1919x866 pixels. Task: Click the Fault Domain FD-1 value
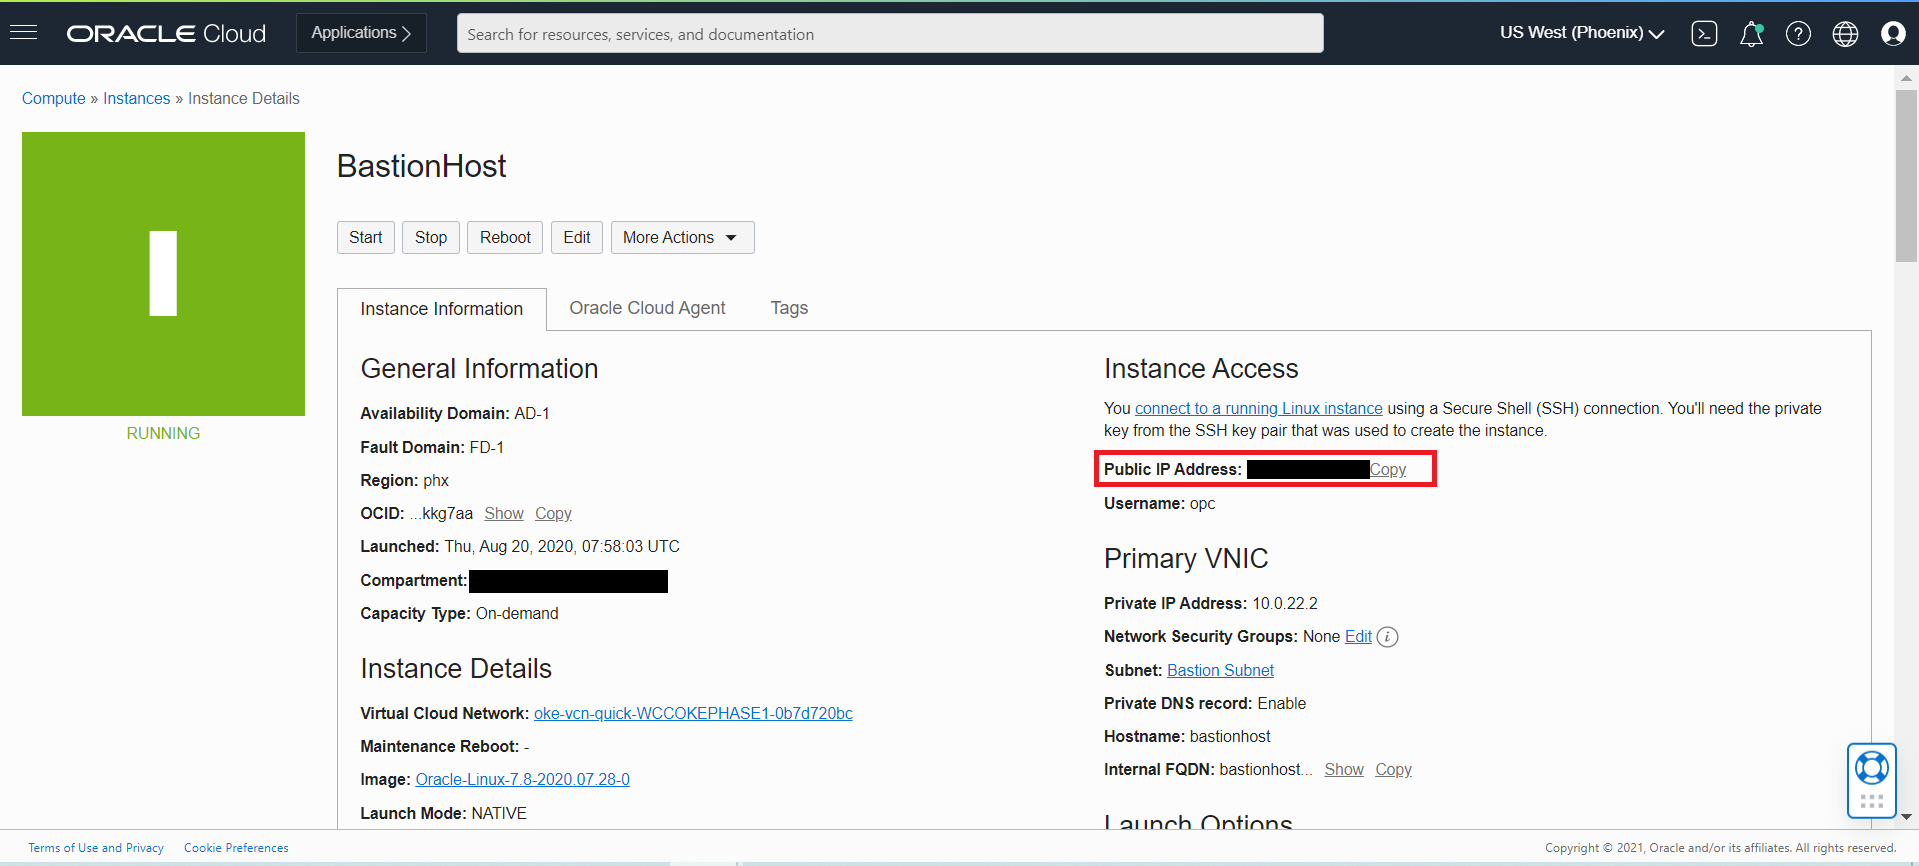(x=487, y=447)
